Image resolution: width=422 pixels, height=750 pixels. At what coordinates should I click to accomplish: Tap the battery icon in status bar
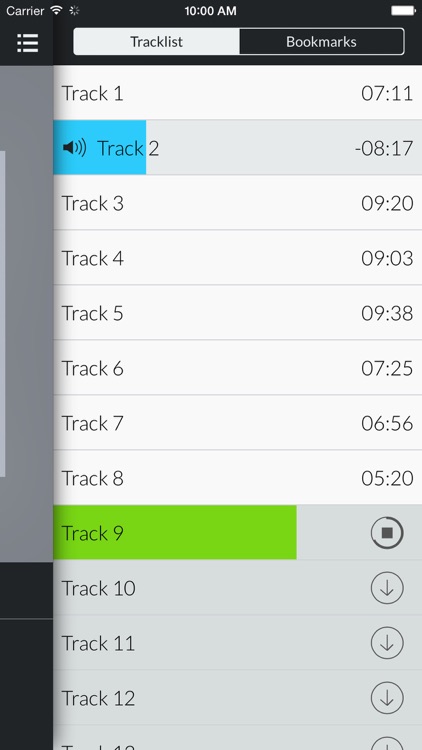[403, 11]
